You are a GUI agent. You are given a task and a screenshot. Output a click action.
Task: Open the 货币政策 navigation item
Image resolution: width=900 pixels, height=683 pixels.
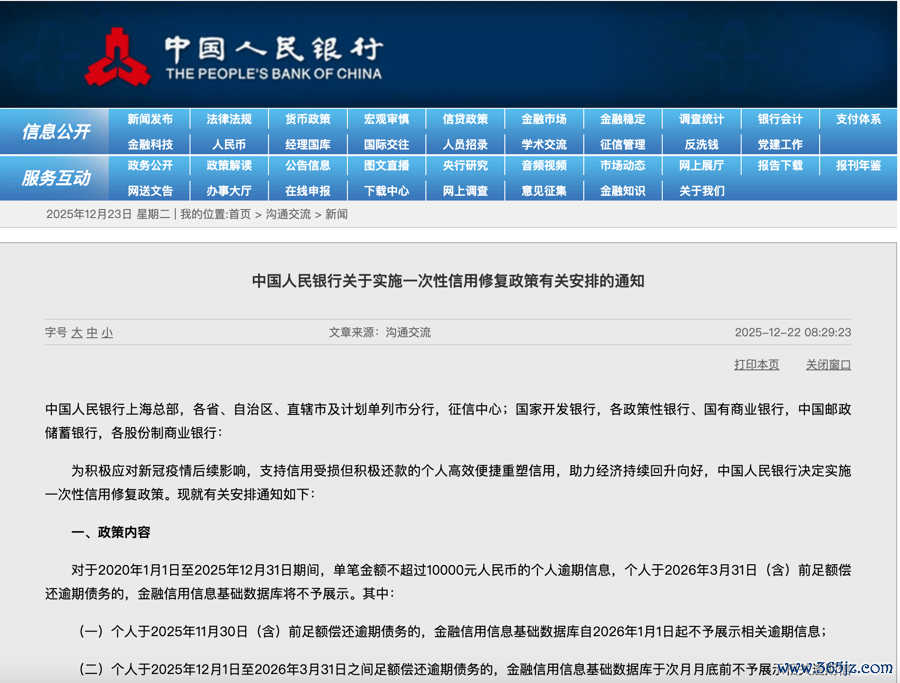tap(308, 119)
